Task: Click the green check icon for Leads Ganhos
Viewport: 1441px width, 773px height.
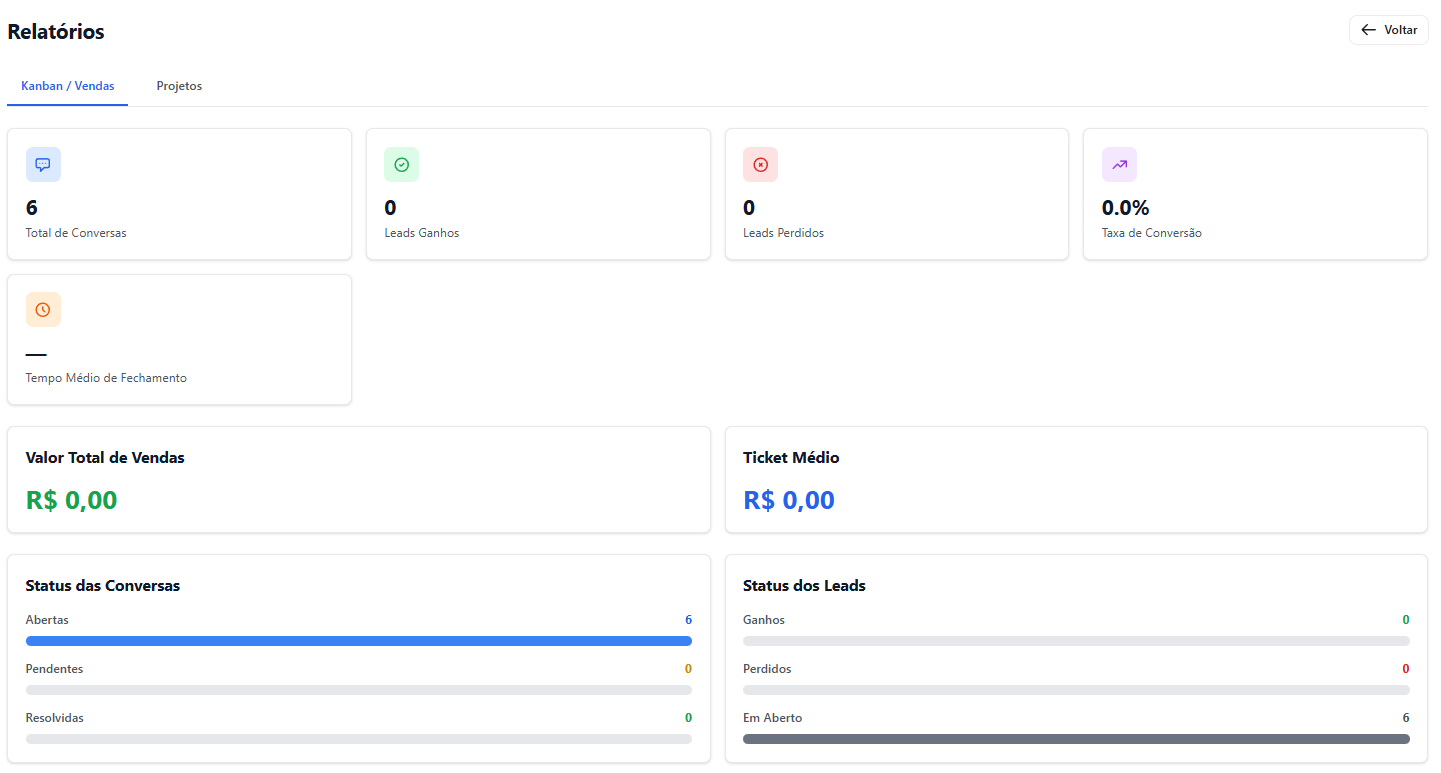Action: 402,164
